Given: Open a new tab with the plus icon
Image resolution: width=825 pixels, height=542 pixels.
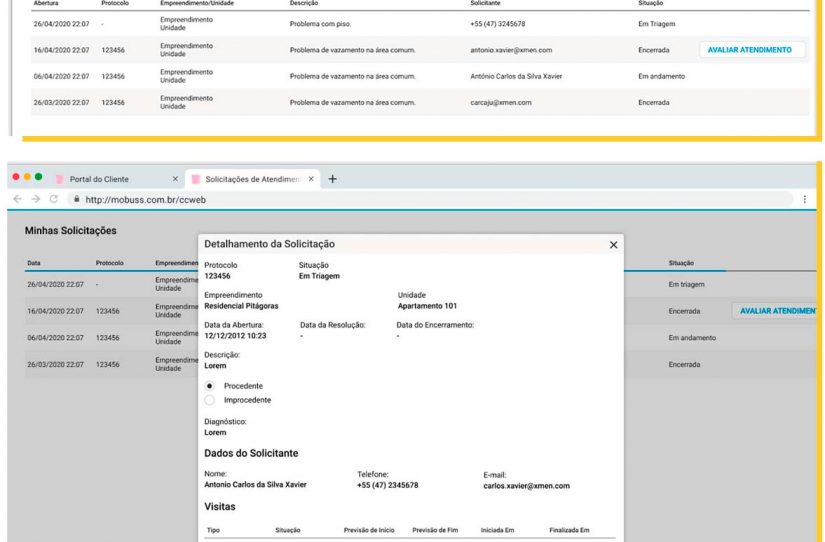Looking at the screenshot, I should point(333,179).
